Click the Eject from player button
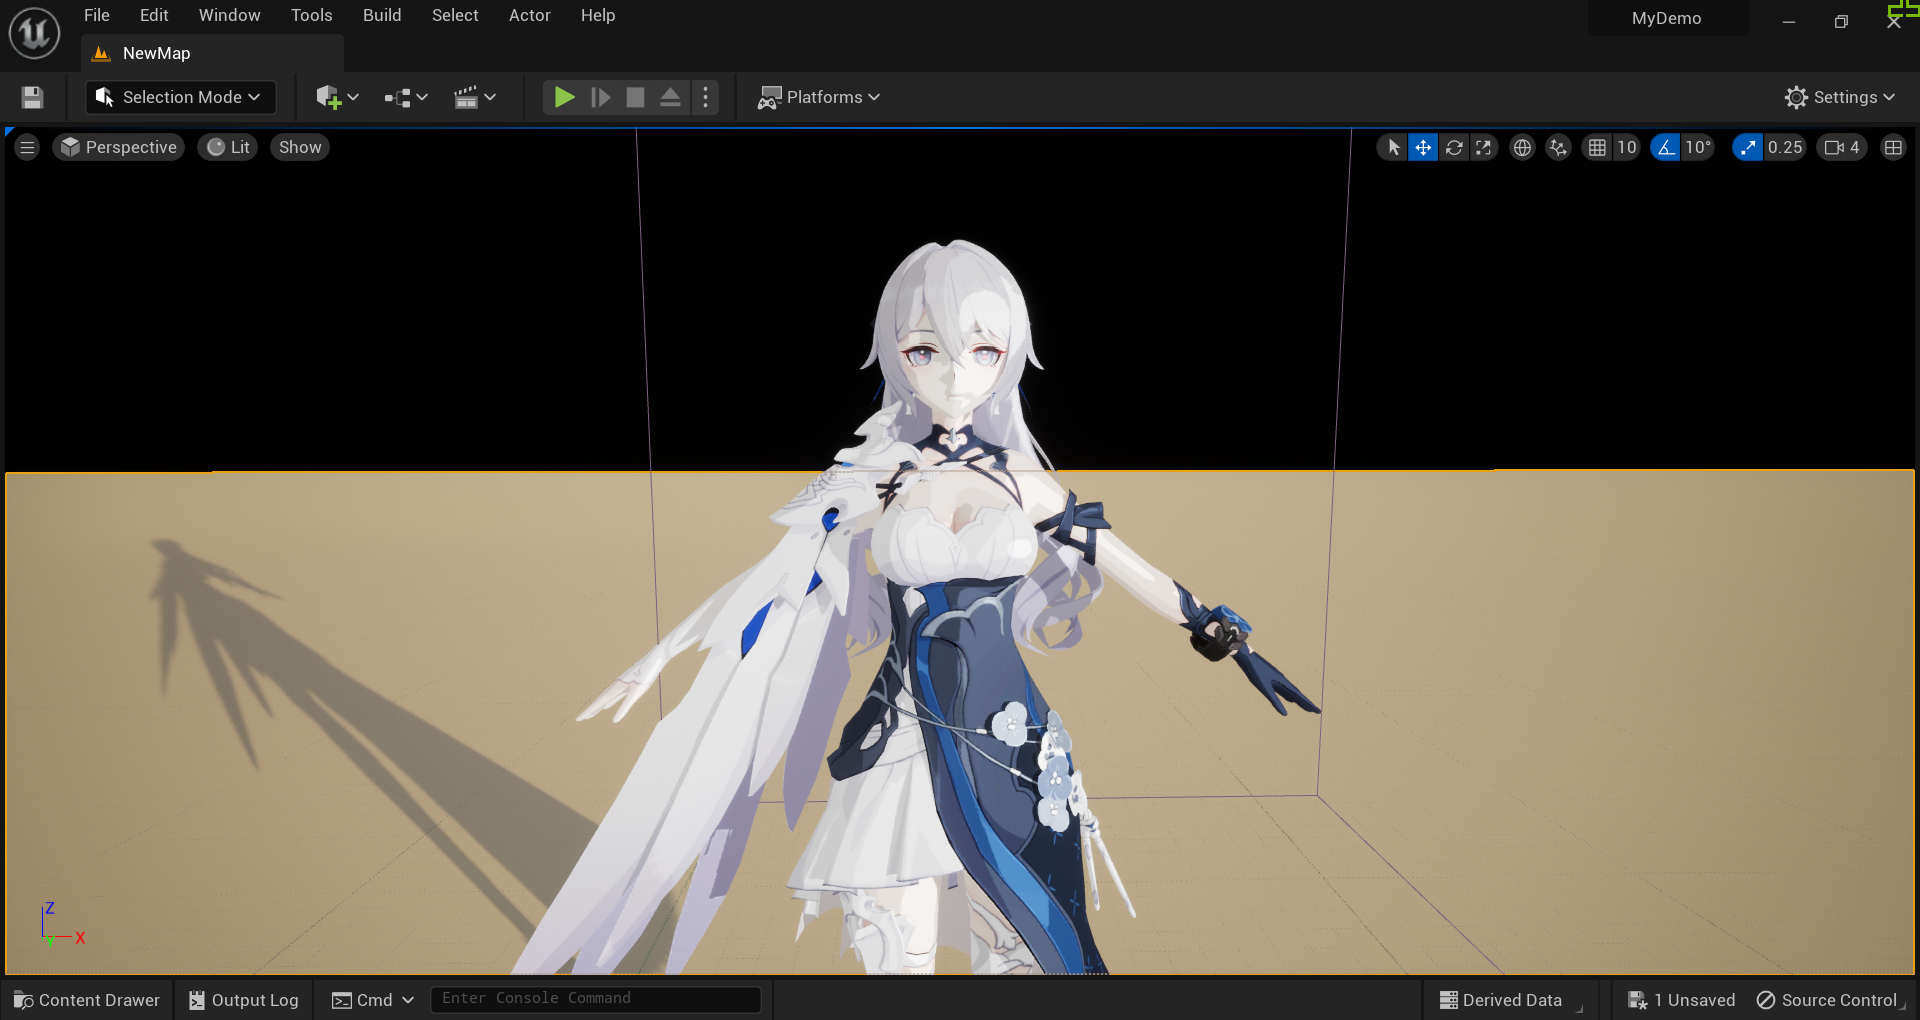1920x1020 pixels. [670, 97]
